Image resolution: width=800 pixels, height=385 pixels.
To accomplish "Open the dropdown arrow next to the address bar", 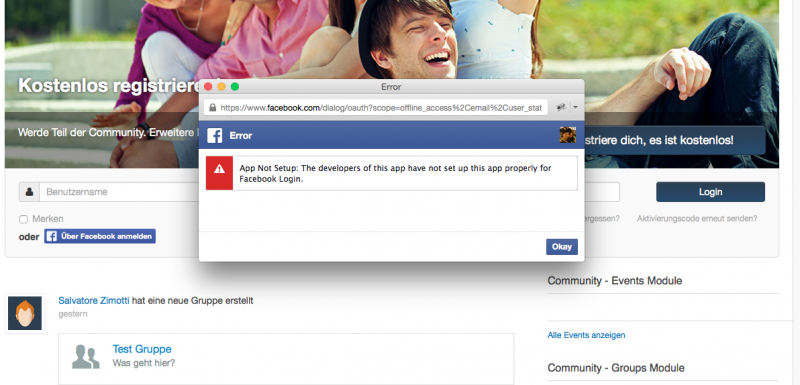I will [576, 108].
